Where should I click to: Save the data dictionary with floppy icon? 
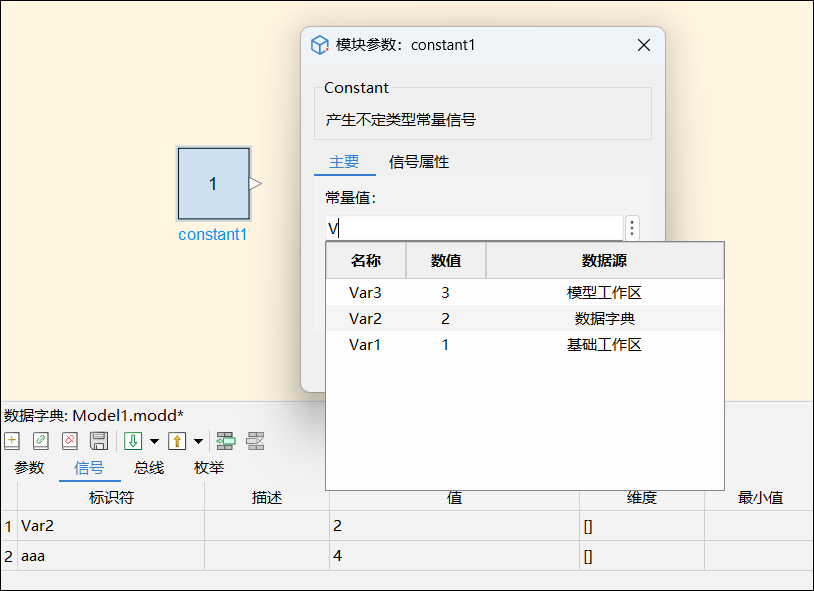(99, 441)
